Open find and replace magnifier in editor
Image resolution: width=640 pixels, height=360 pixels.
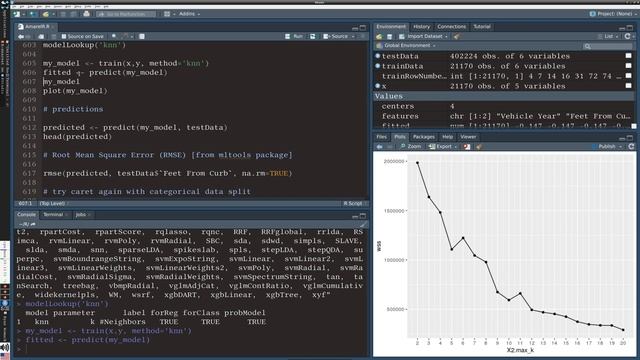pyautogui.click(x=114, y=36)
